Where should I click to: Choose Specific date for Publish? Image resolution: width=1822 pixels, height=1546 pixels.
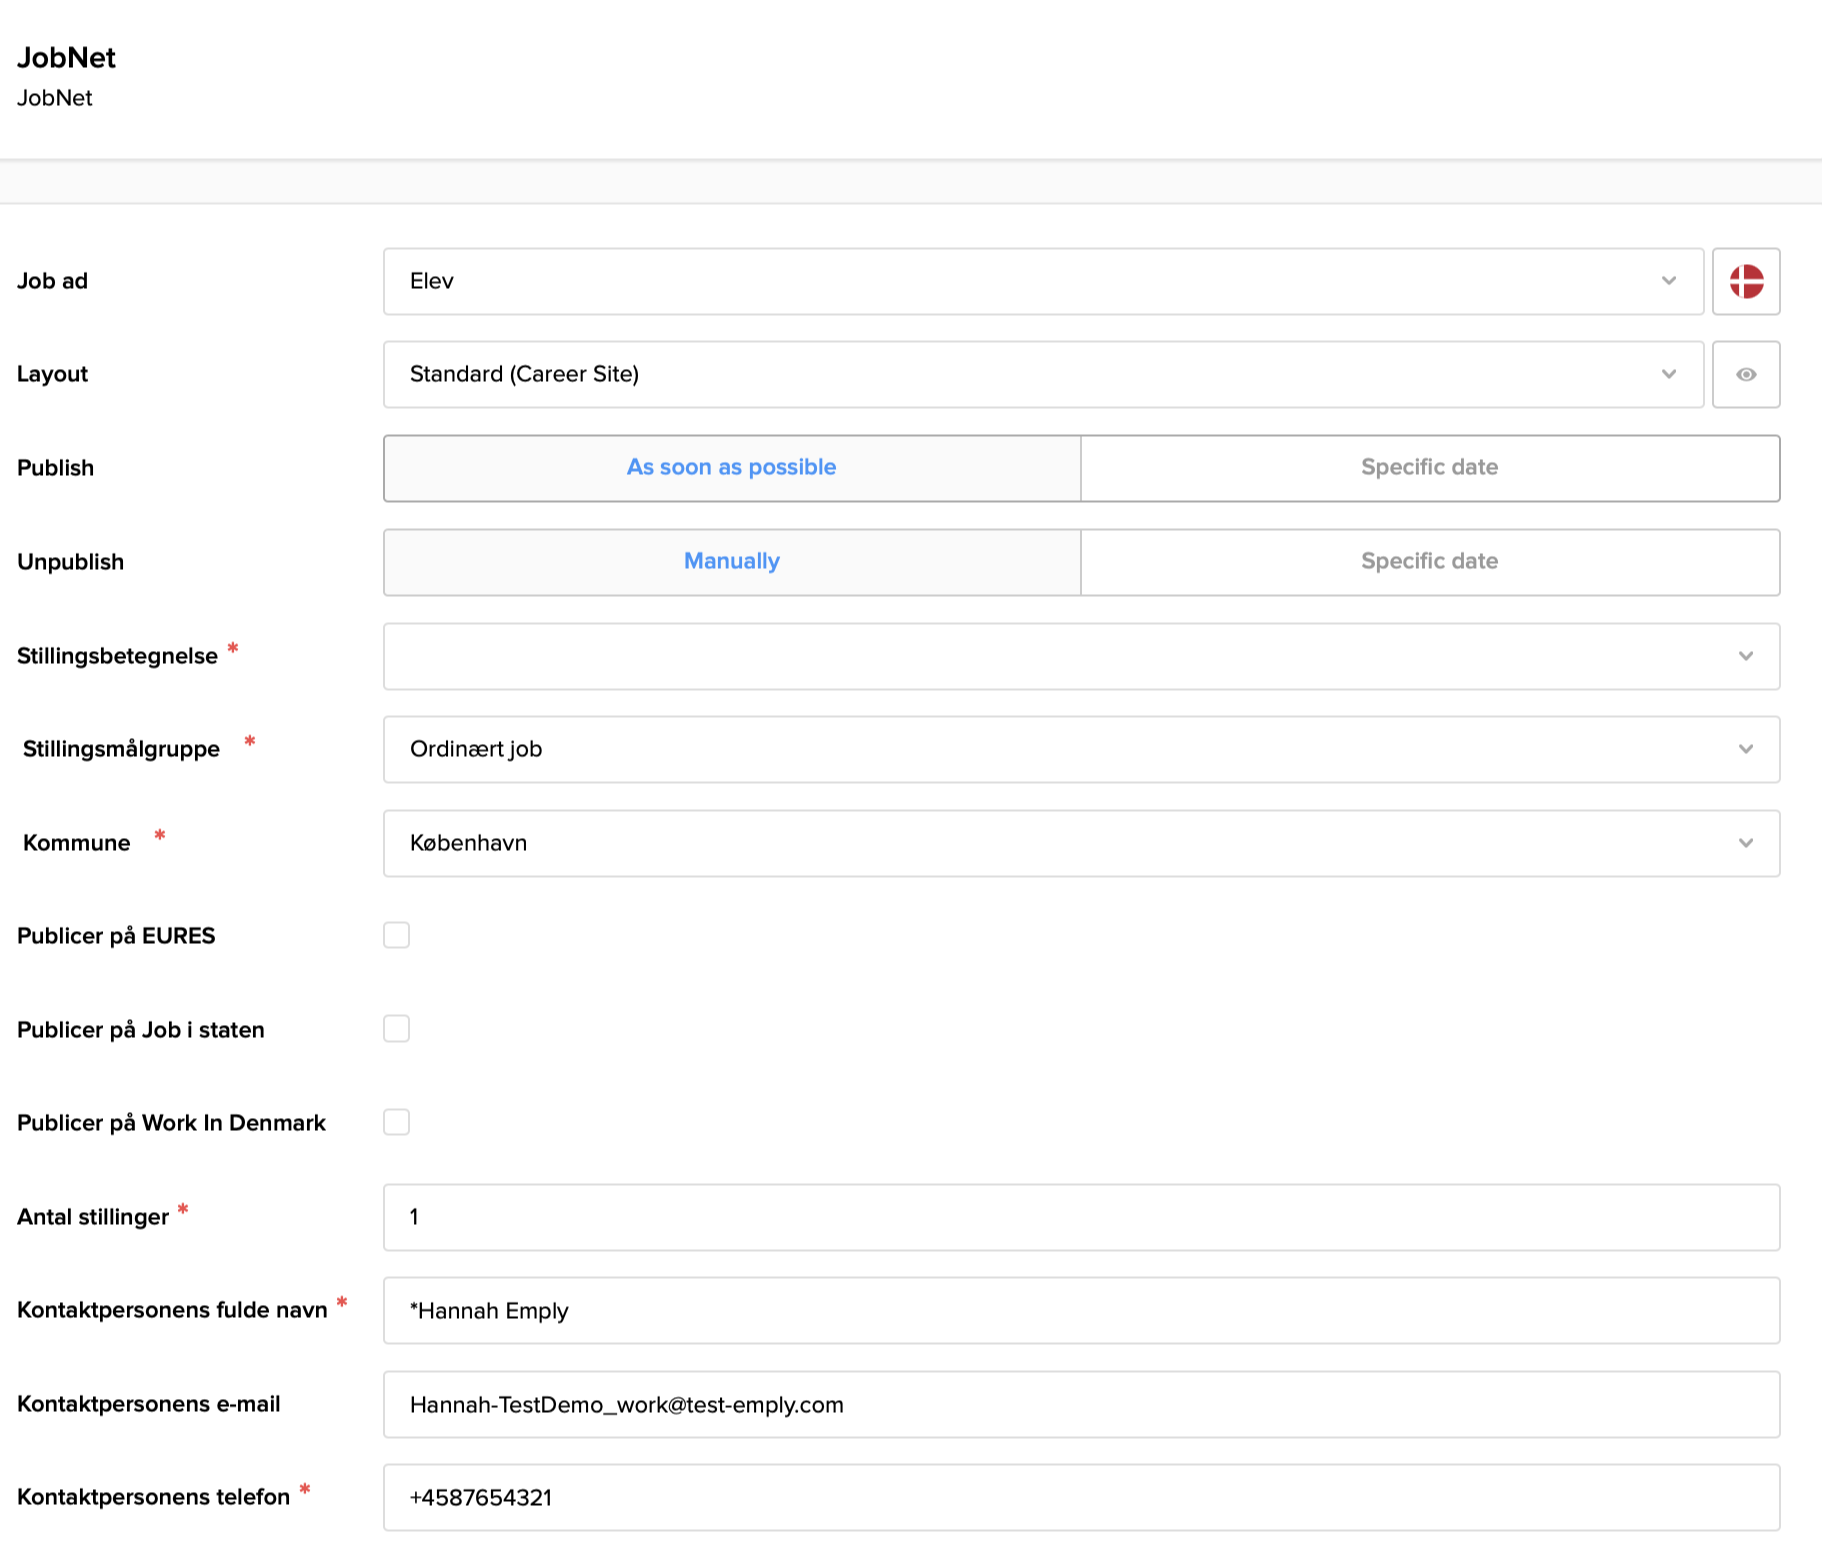click(1429, 468)
